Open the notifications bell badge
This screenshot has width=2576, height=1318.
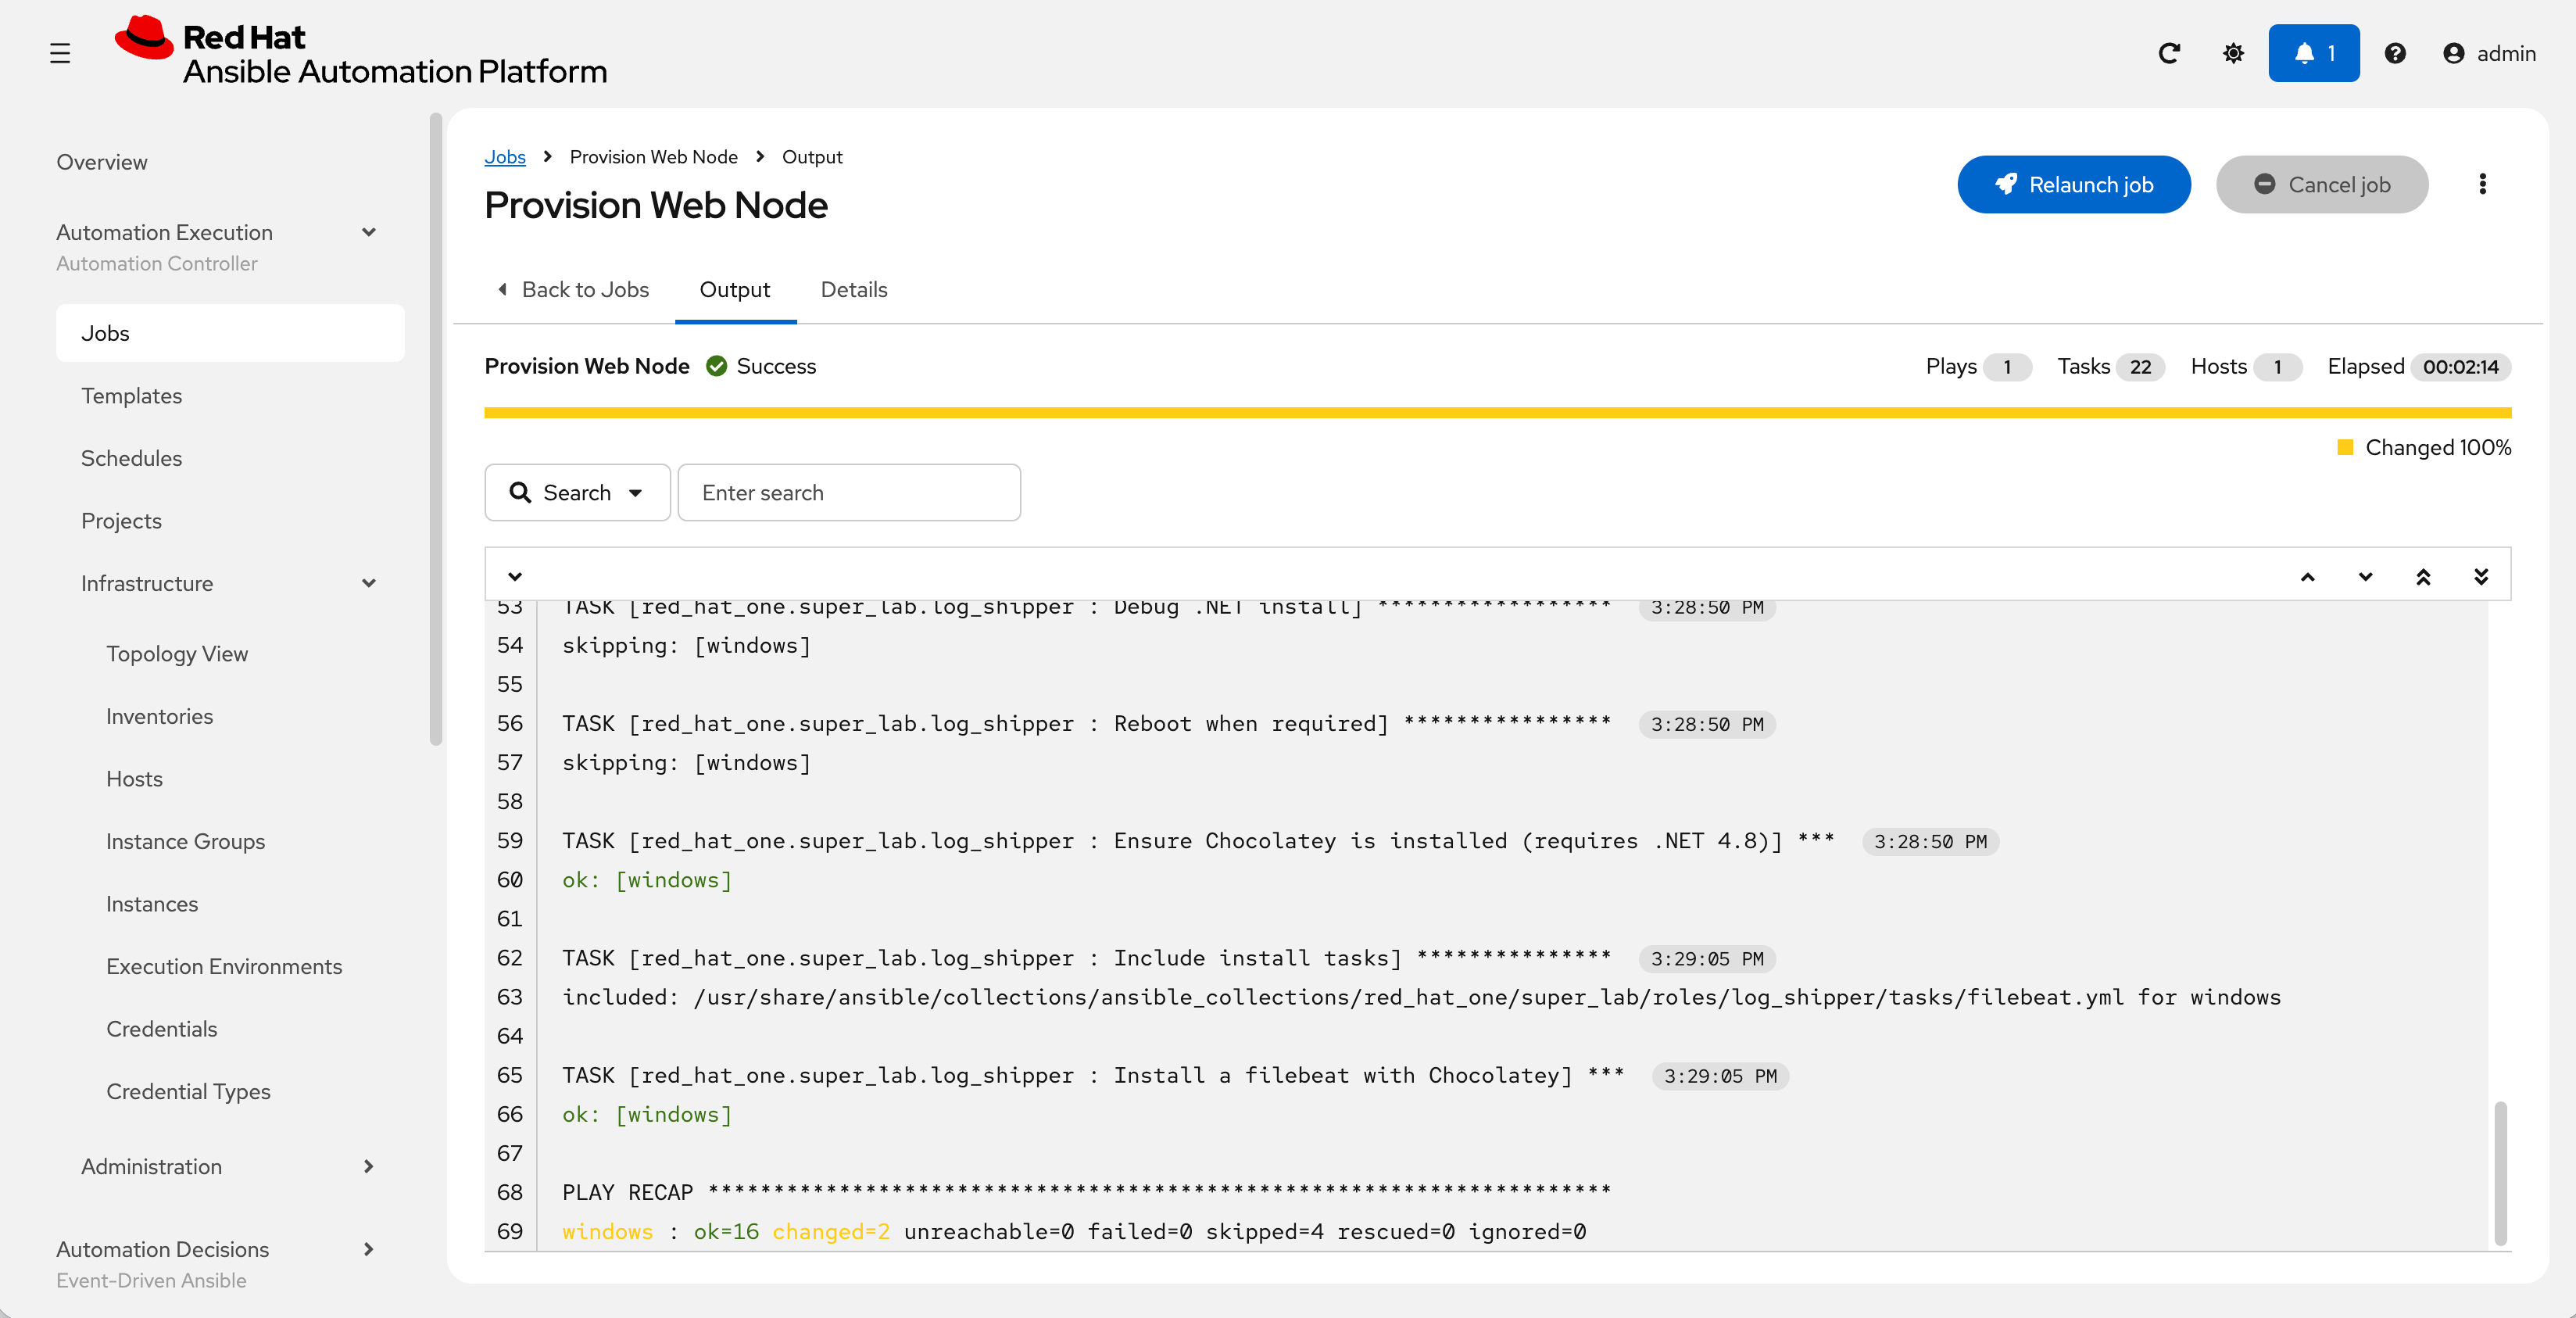click(2313, 54)
